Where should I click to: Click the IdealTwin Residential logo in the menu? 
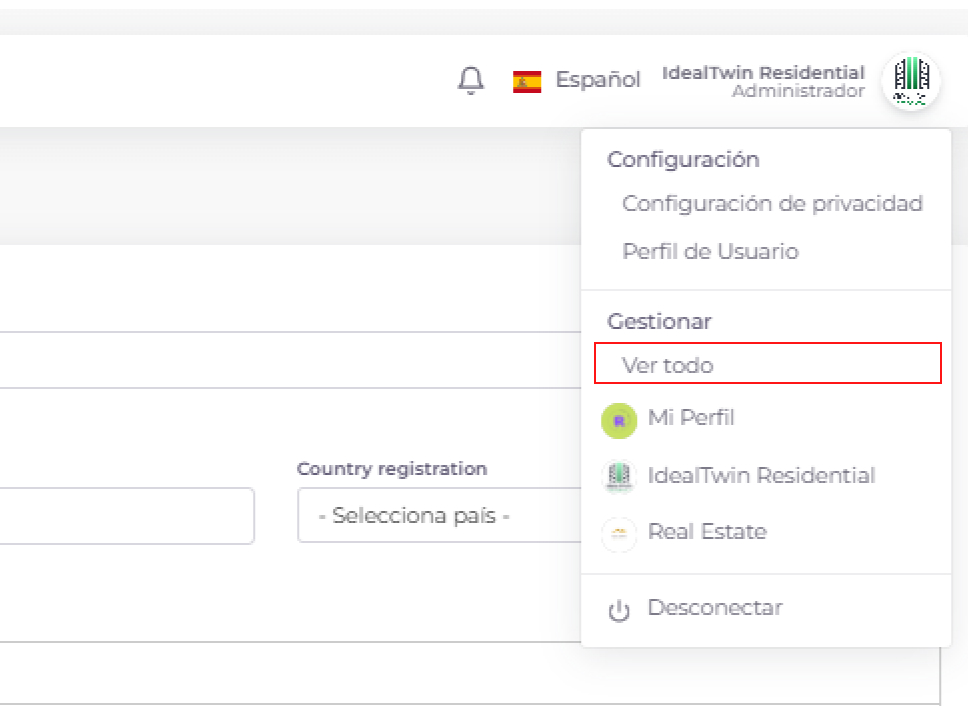point(619,477)
